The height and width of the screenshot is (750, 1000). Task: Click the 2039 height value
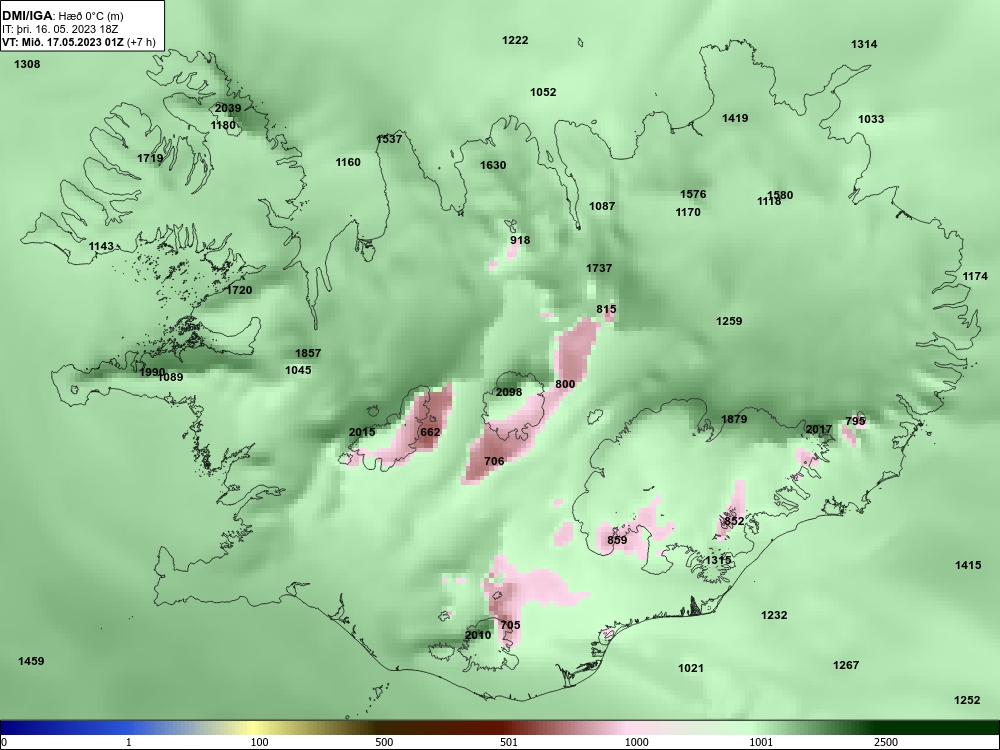tap(228, 108)
